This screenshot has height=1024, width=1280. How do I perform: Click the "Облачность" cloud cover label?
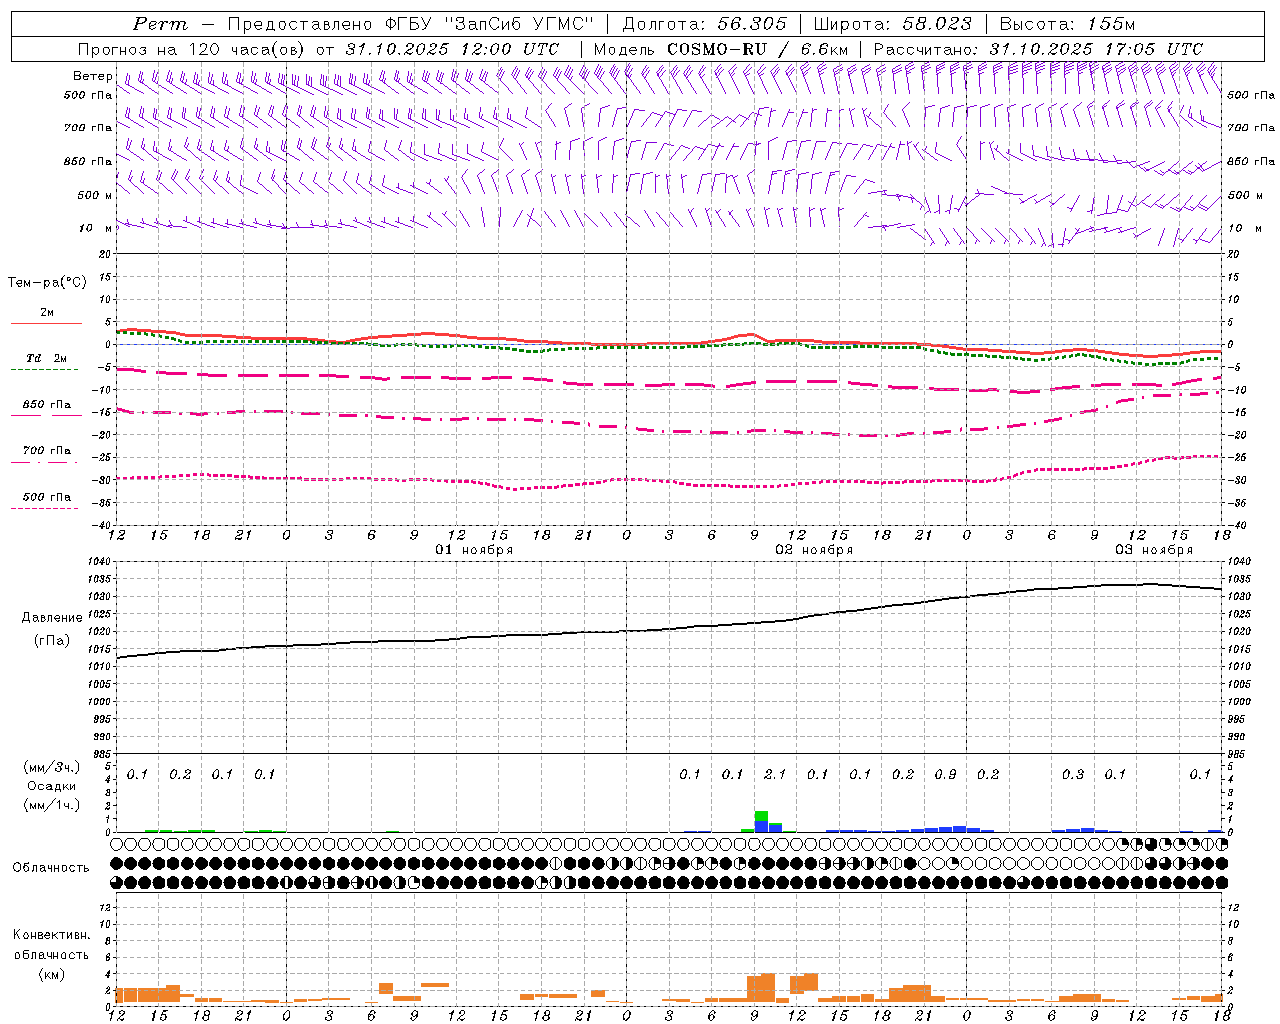point(51,867)
